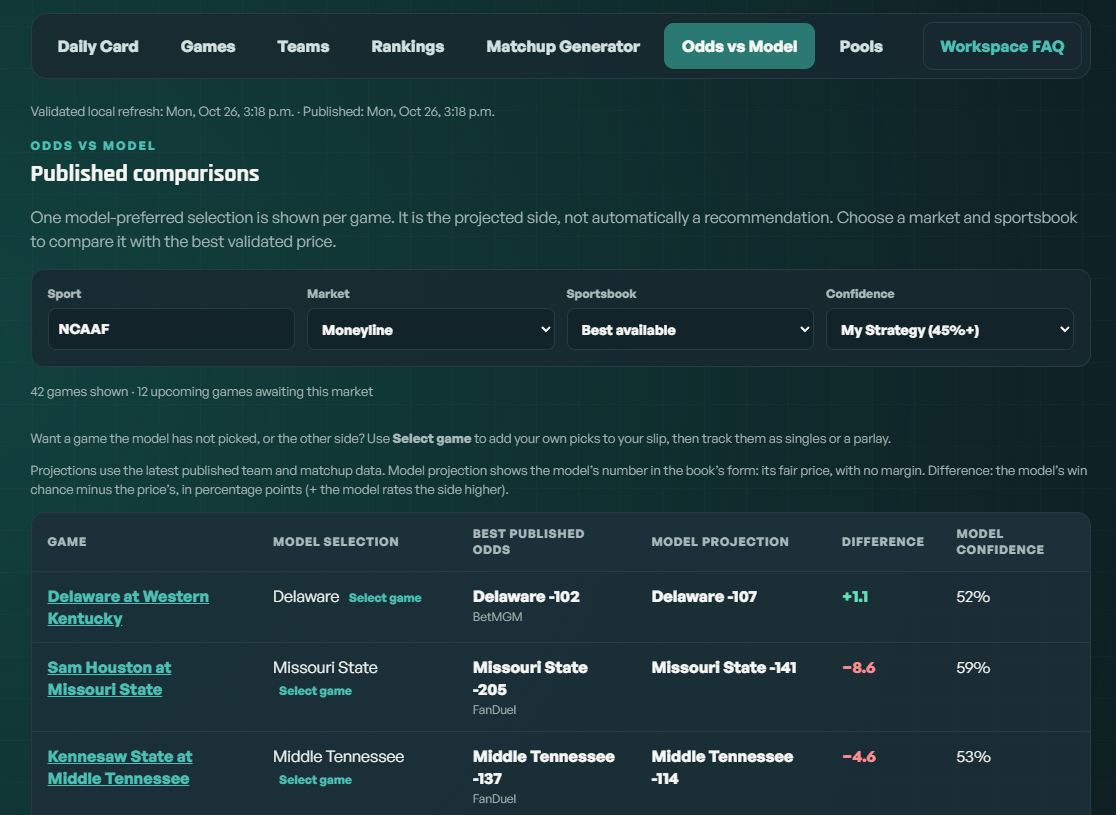Click the ODDS VS MODEL section label

click(93, 146)
